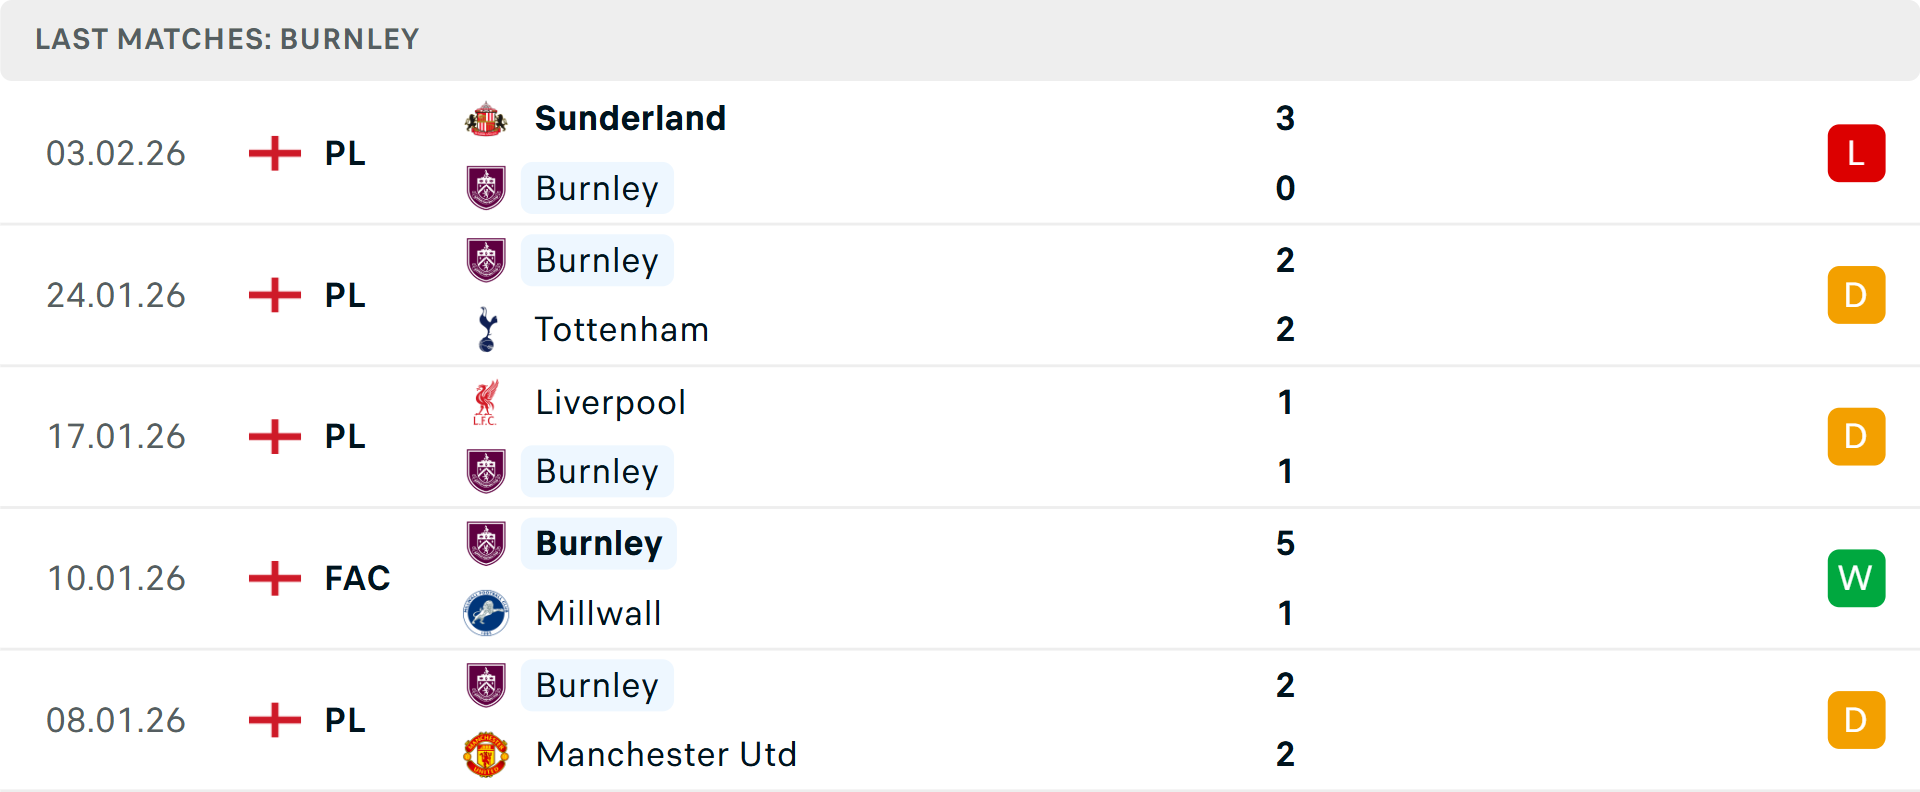
Task: Open the Manchester Utd team link
Action: coord(666,754)
